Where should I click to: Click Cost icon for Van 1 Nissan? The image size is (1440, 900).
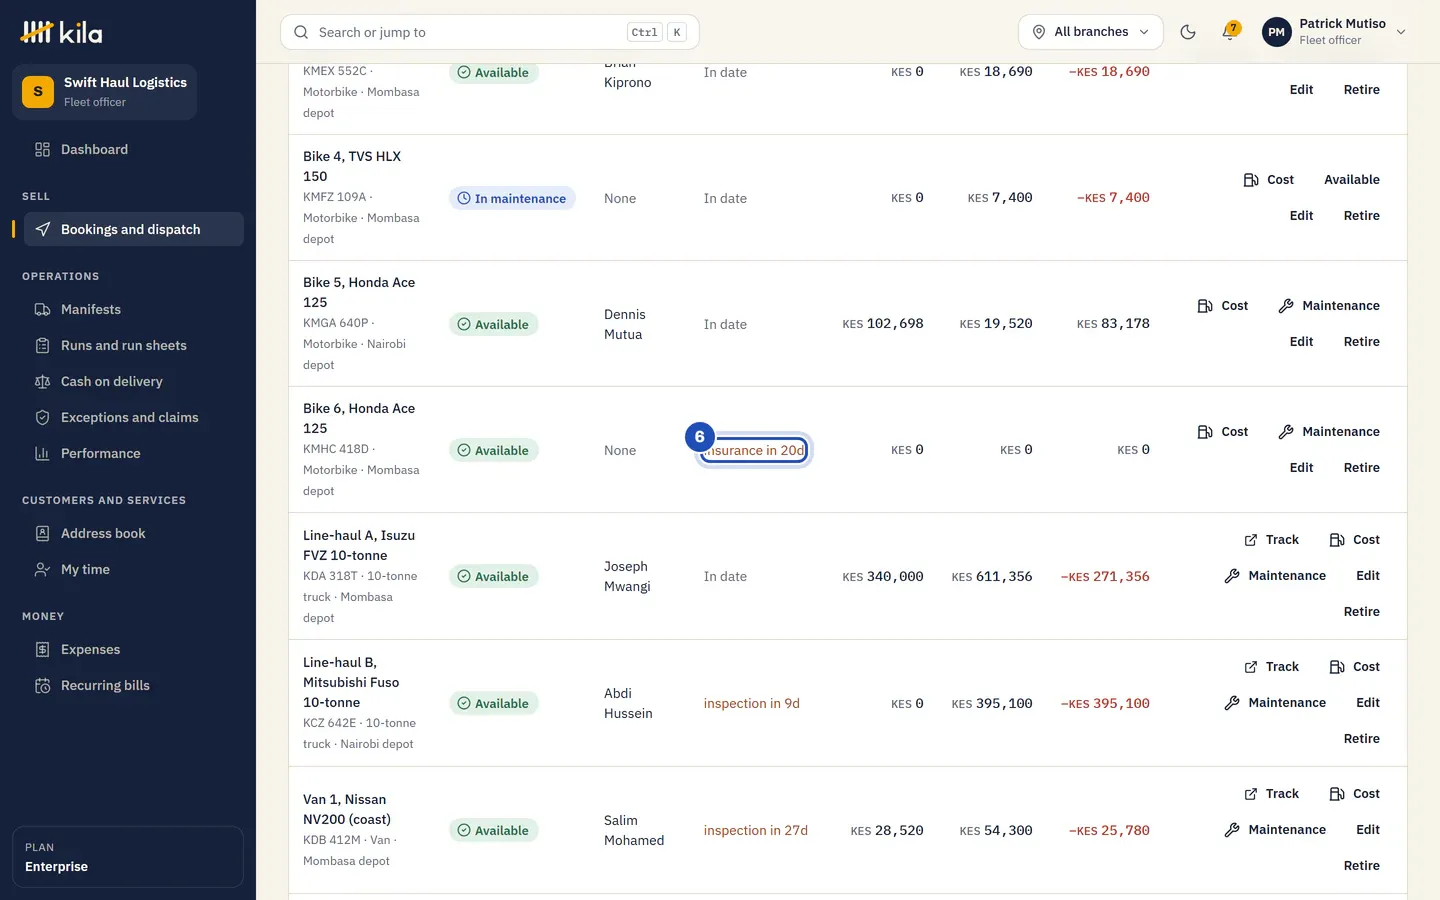[x=1337, y=794]
